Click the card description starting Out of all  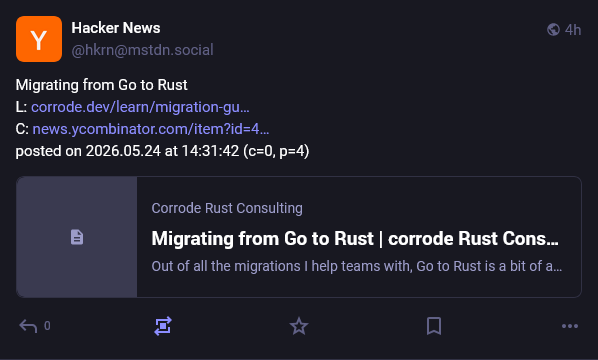357,266
